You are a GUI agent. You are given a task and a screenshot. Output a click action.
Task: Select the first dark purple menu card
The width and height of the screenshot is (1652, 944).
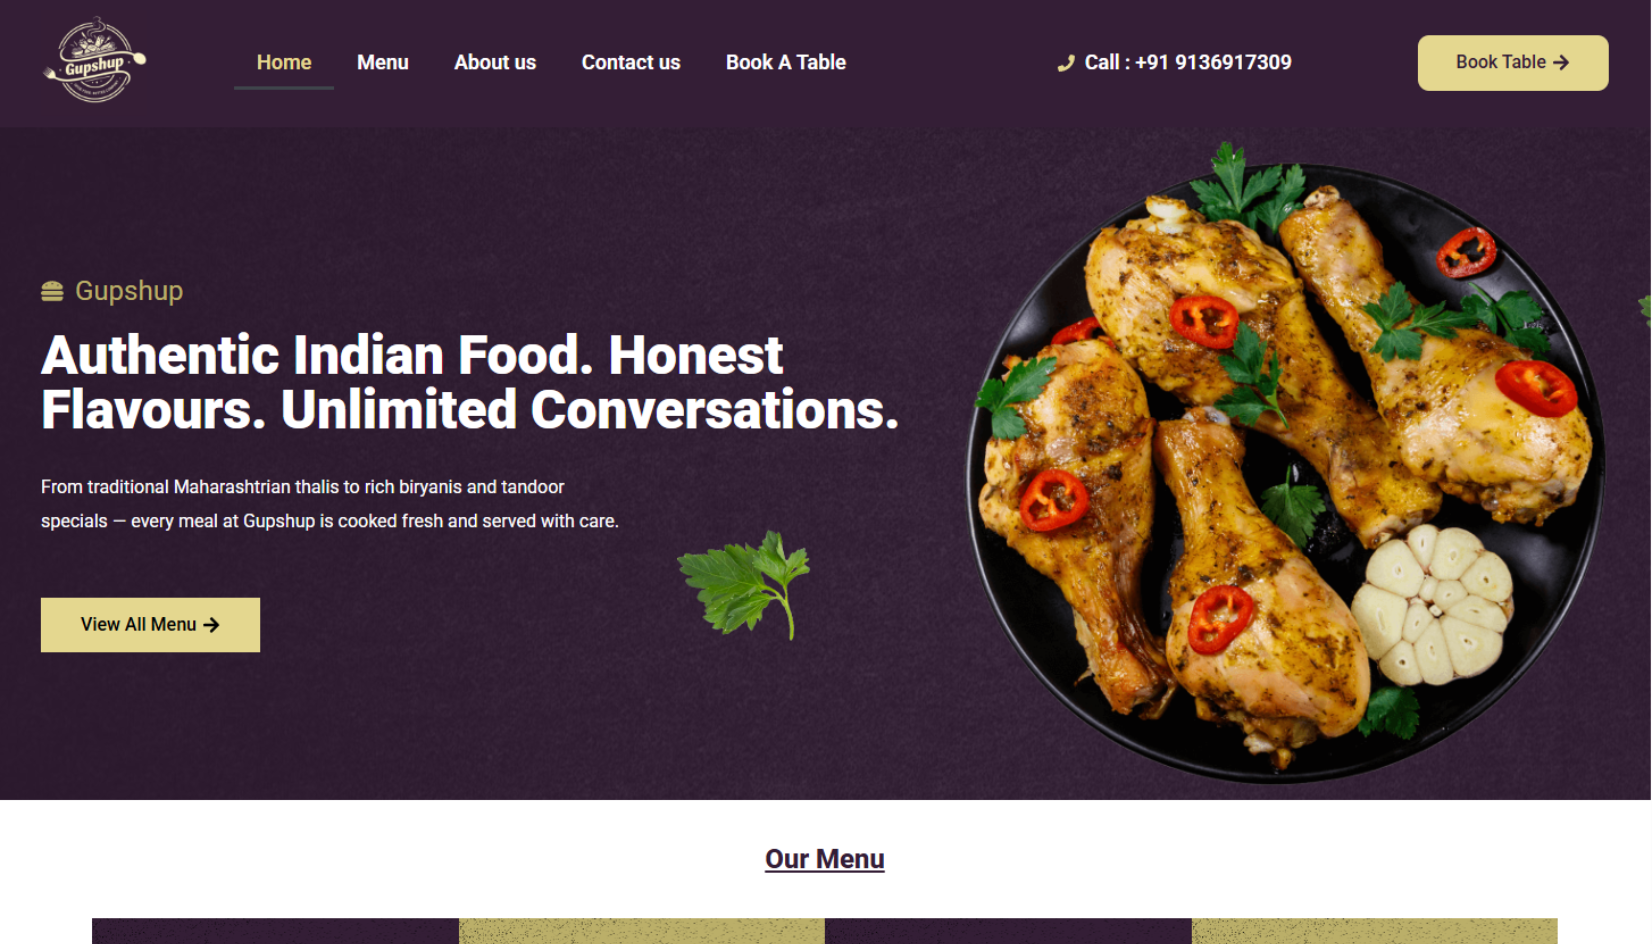(275, 931)
